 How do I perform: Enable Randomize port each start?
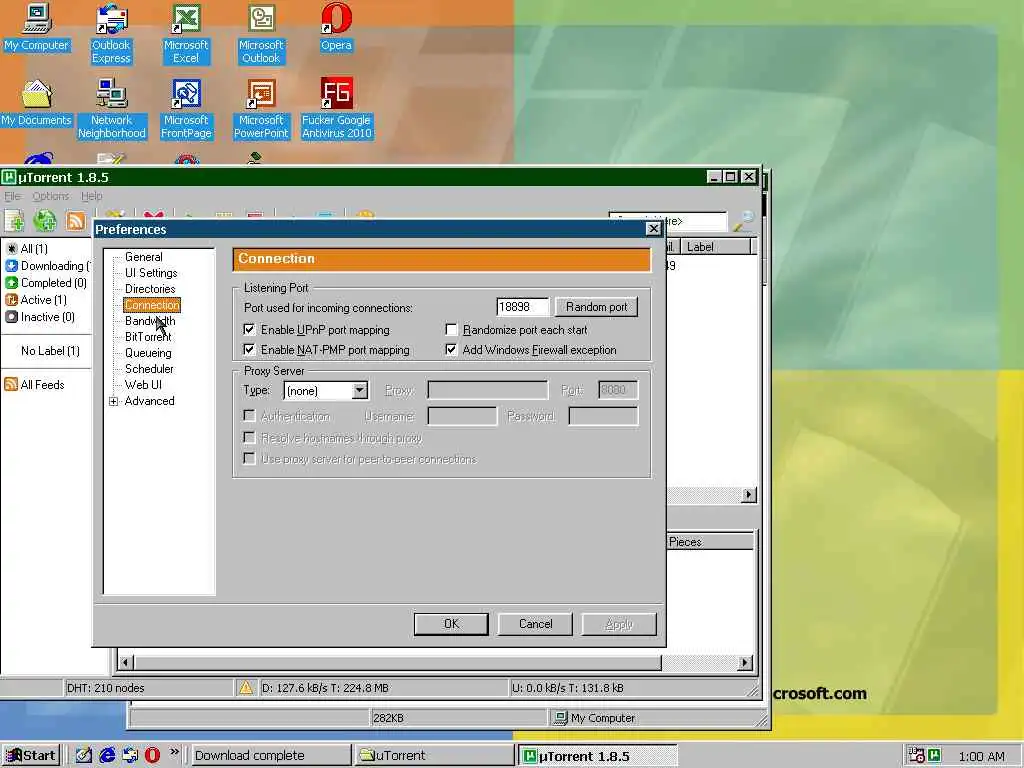[x=451, y=330]
